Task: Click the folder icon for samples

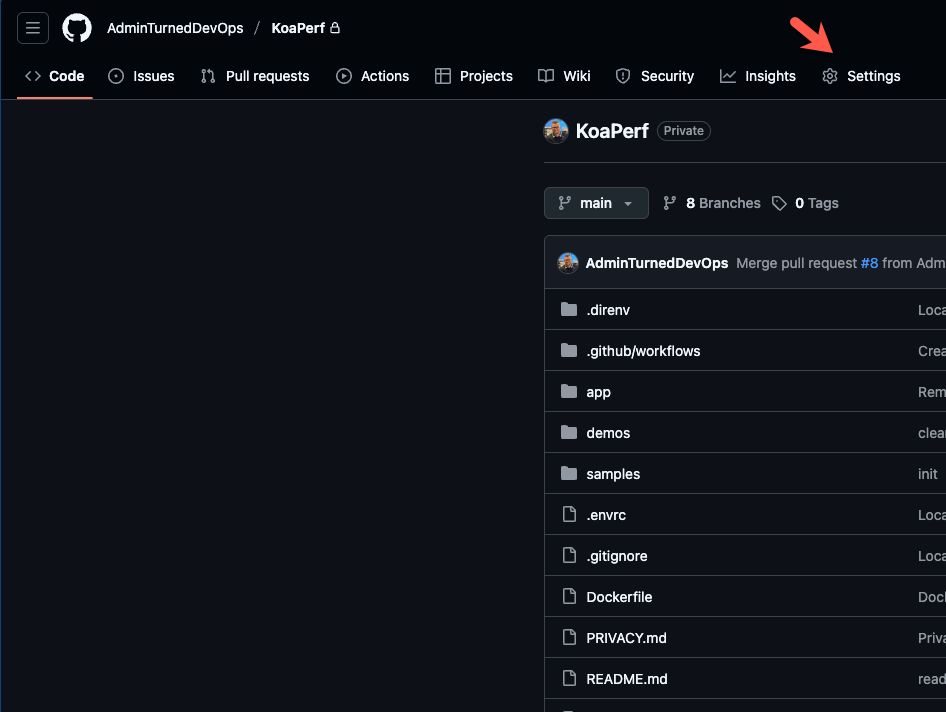Action: click(x=569, y=474)
